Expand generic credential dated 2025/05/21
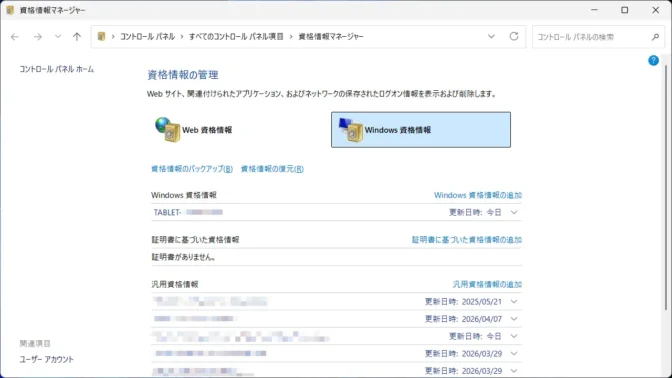This screenshot has height=378, width=672. pos(514,302)
